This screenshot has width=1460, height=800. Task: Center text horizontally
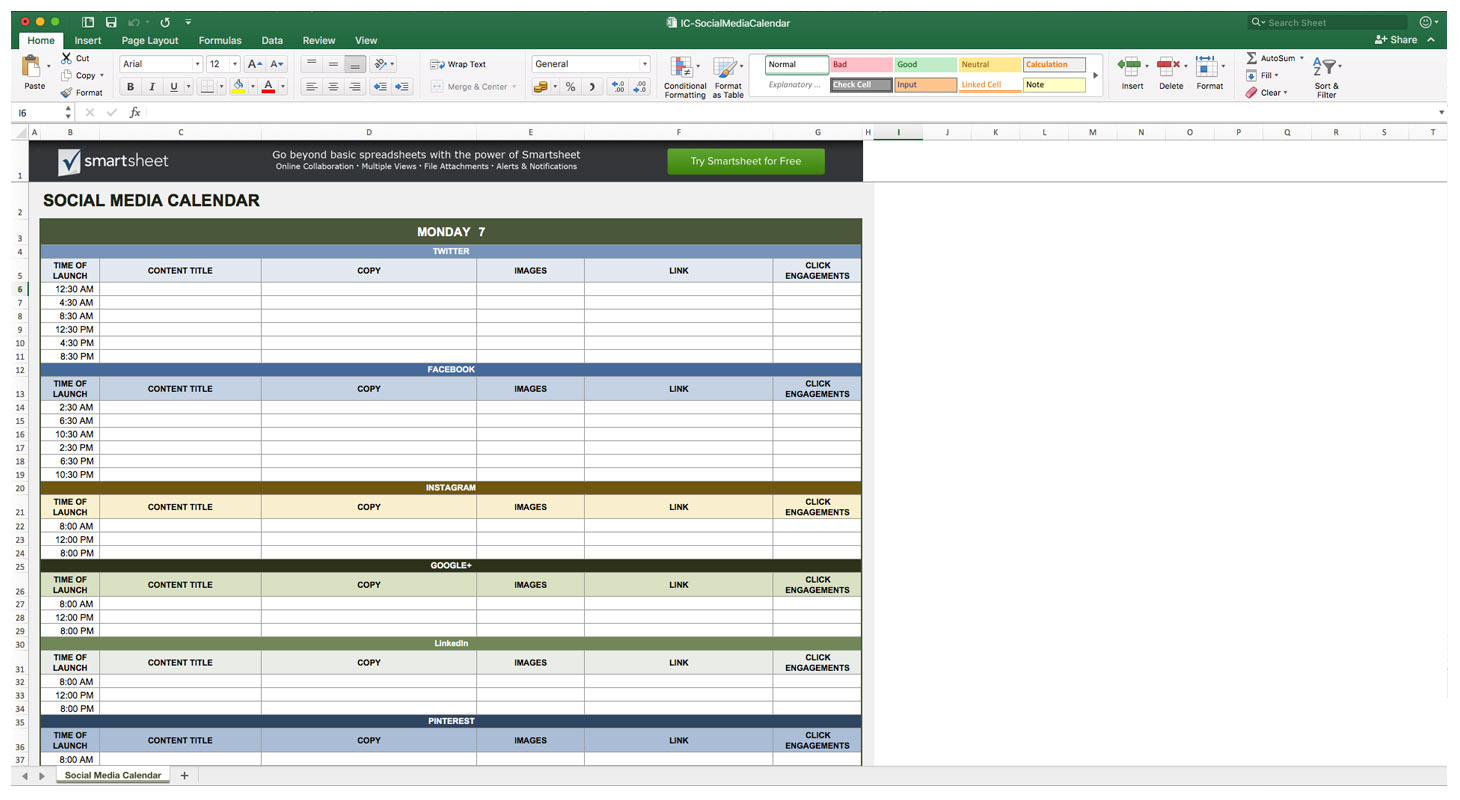click(x=333, y=87)
